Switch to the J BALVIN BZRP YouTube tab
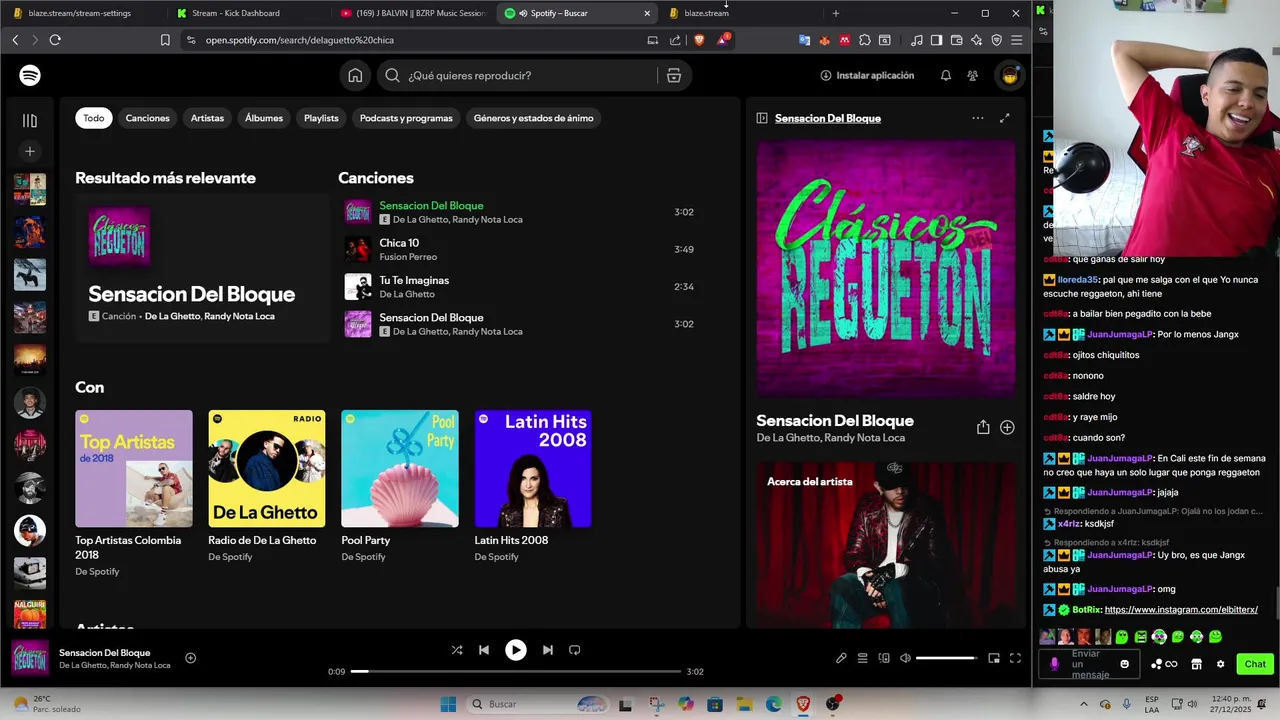Screen dimensions: 1280x720 pyautogui.click(x=412, y=13)
